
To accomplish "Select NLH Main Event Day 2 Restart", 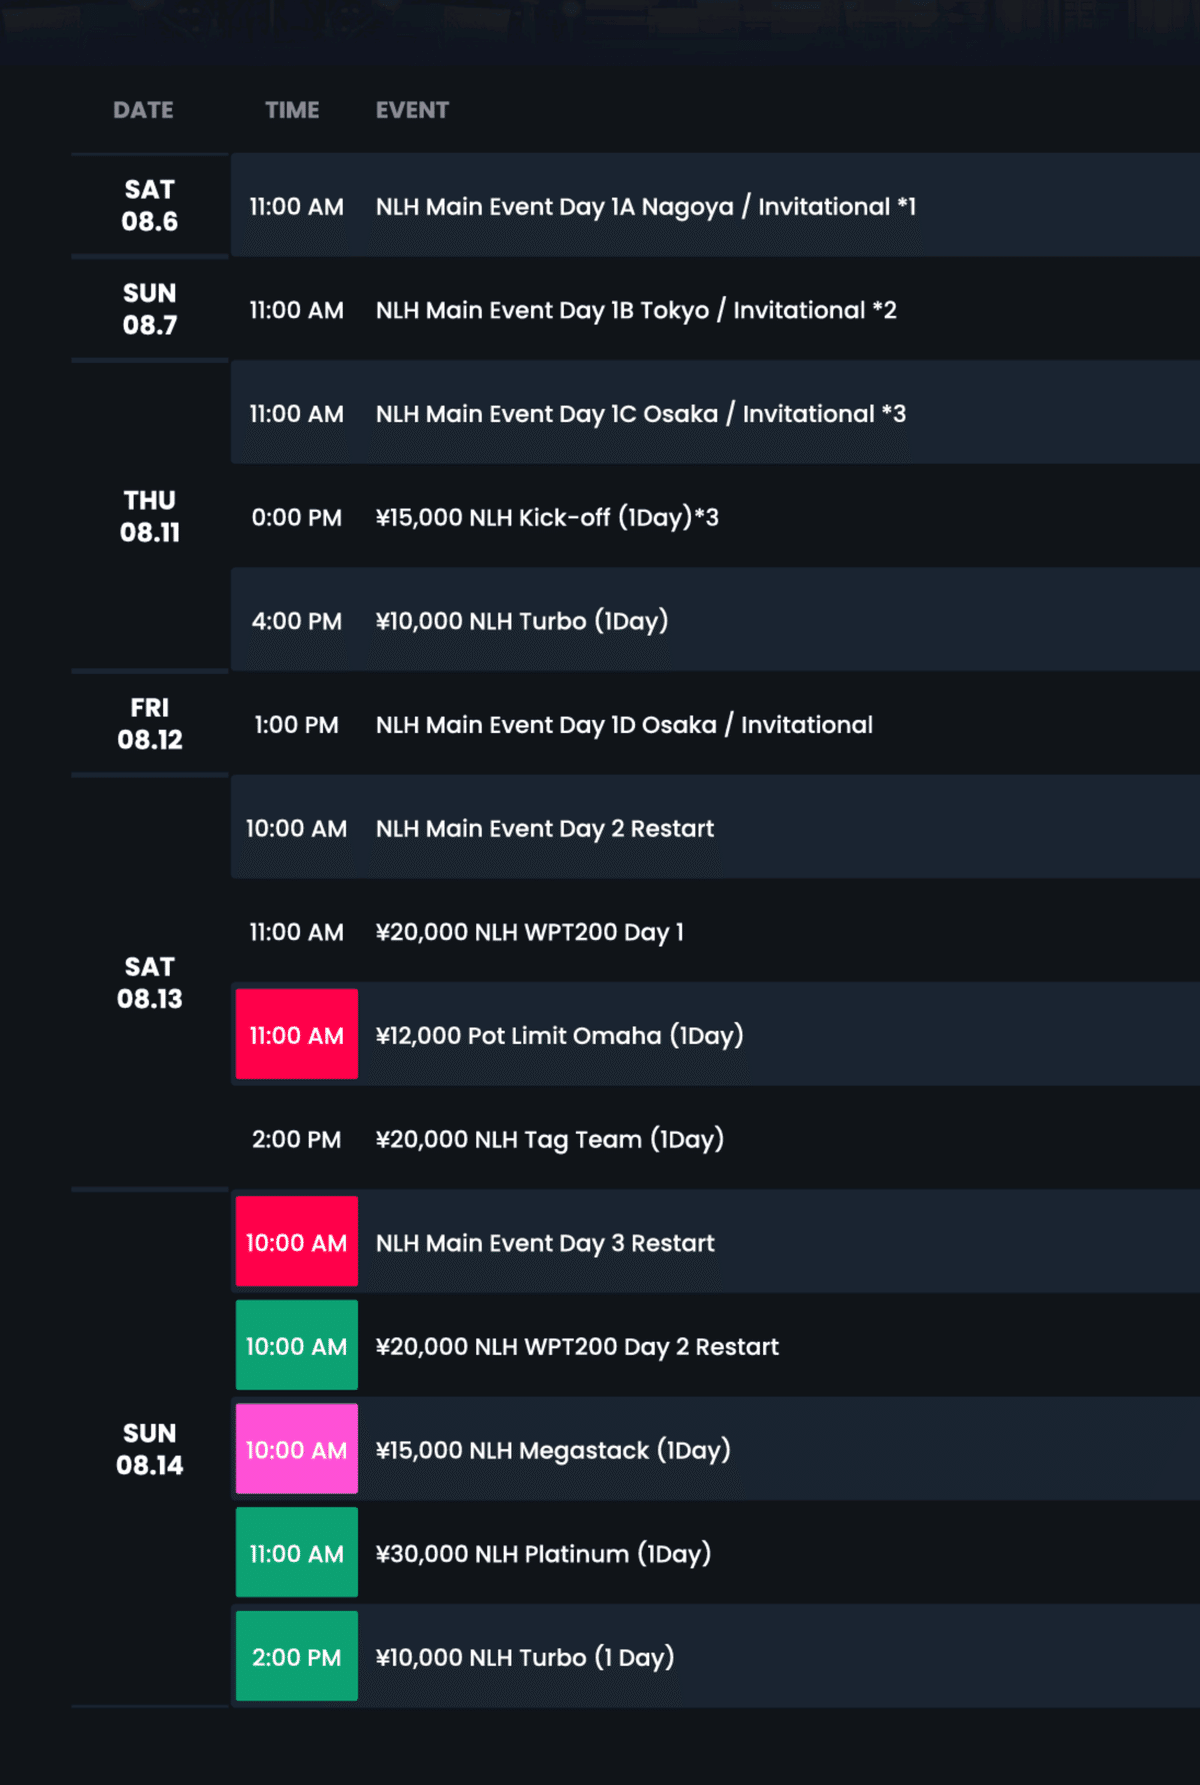I will pyautogui.click(x=544, y=828).
